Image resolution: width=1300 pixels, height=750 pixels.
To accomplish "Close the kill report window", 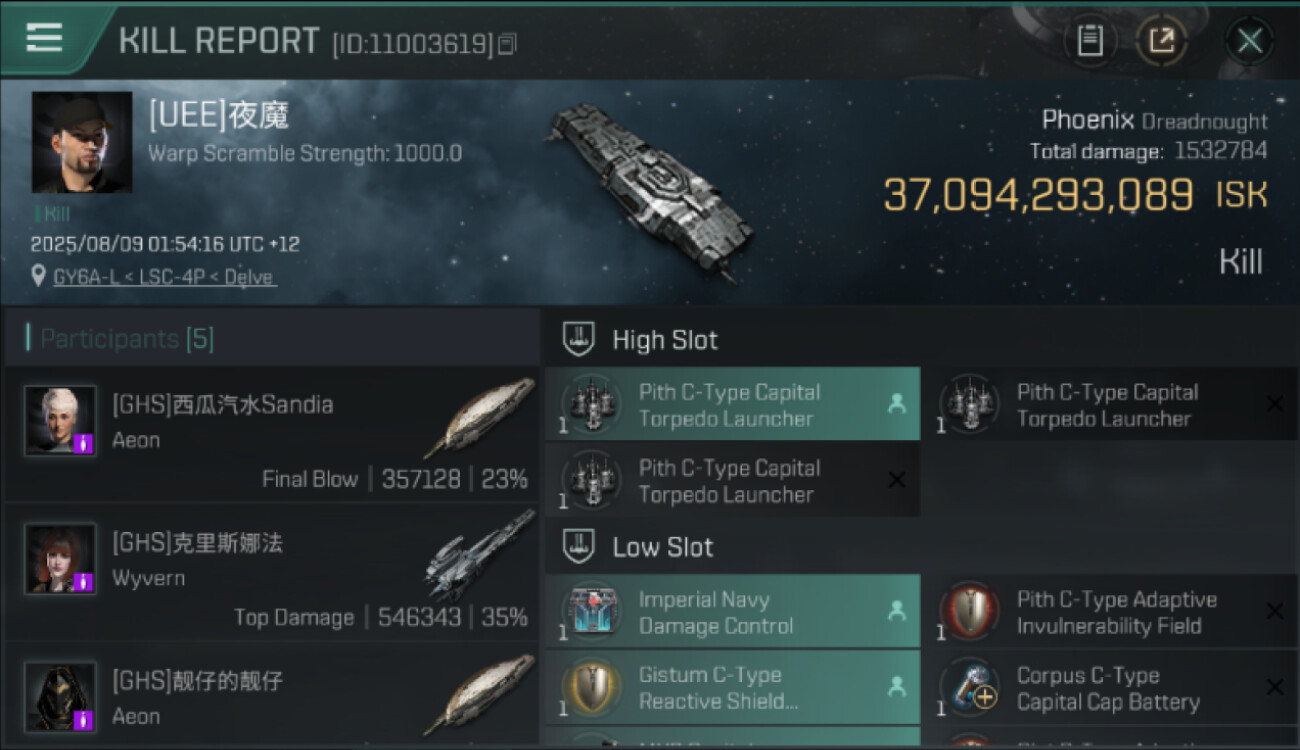I will point(1249,41).
